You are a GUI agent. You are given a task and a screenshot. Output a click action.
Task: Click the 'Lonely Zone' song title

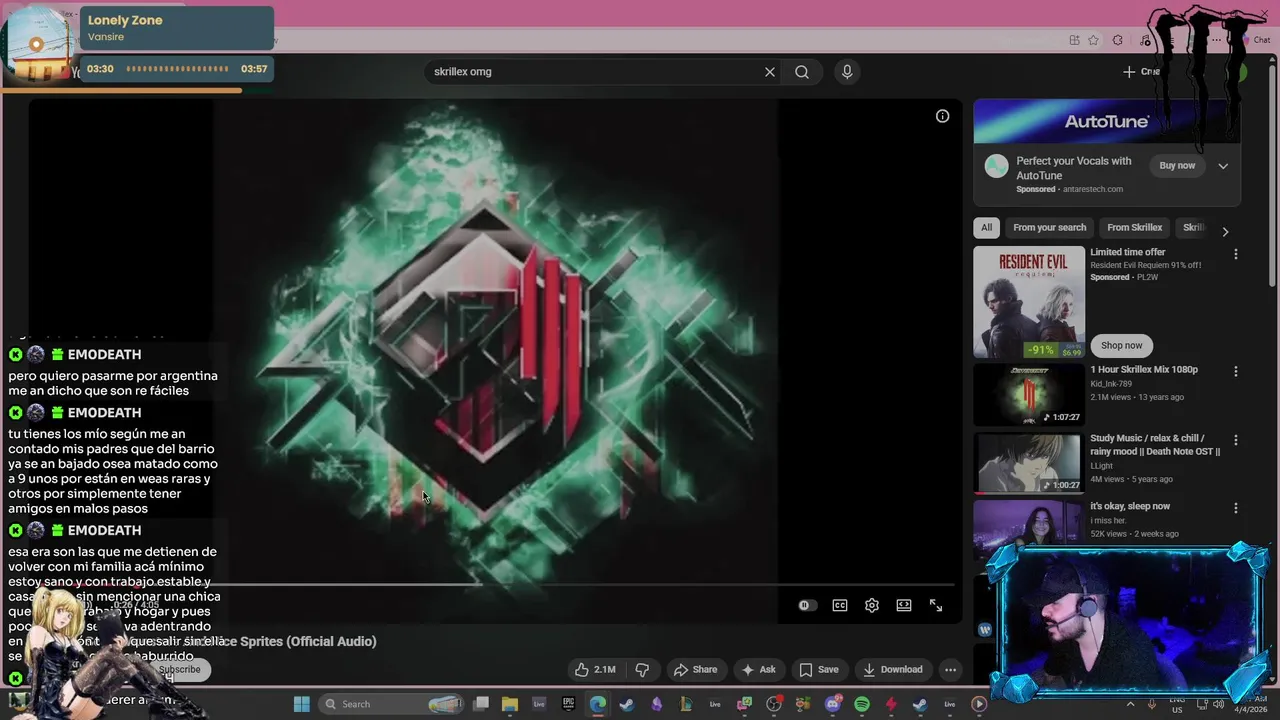125,20
